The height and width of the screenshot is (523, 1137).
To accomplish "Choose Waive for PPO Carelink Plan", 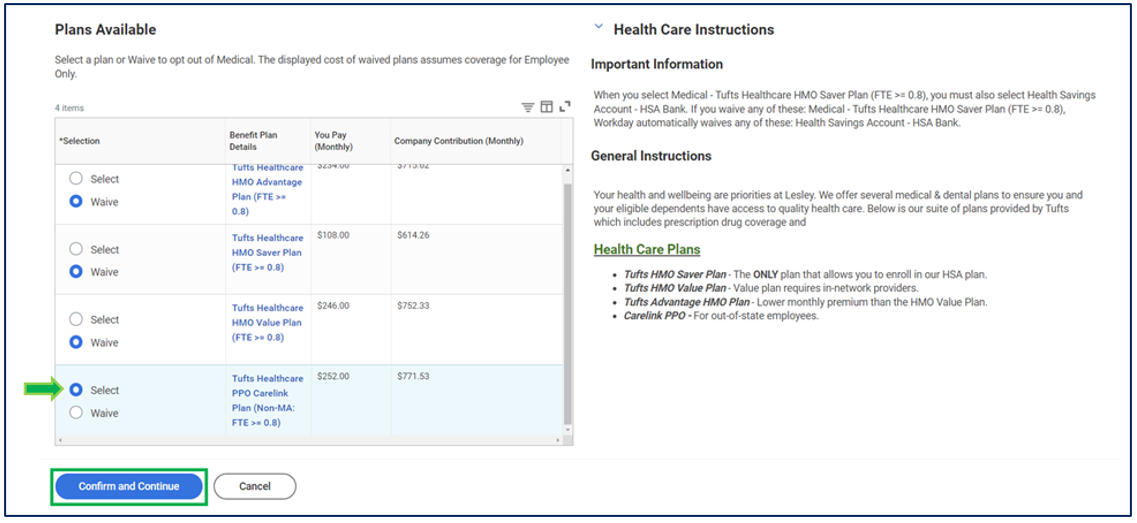I will [x=76, y=413].
